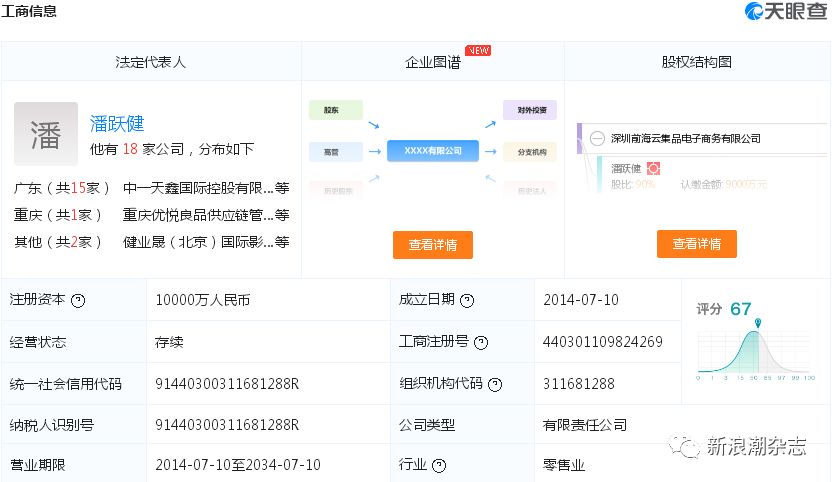Select 统一社会信用代码 value 91440300311681288R
The image size is (833, 482).
[227, 384]
